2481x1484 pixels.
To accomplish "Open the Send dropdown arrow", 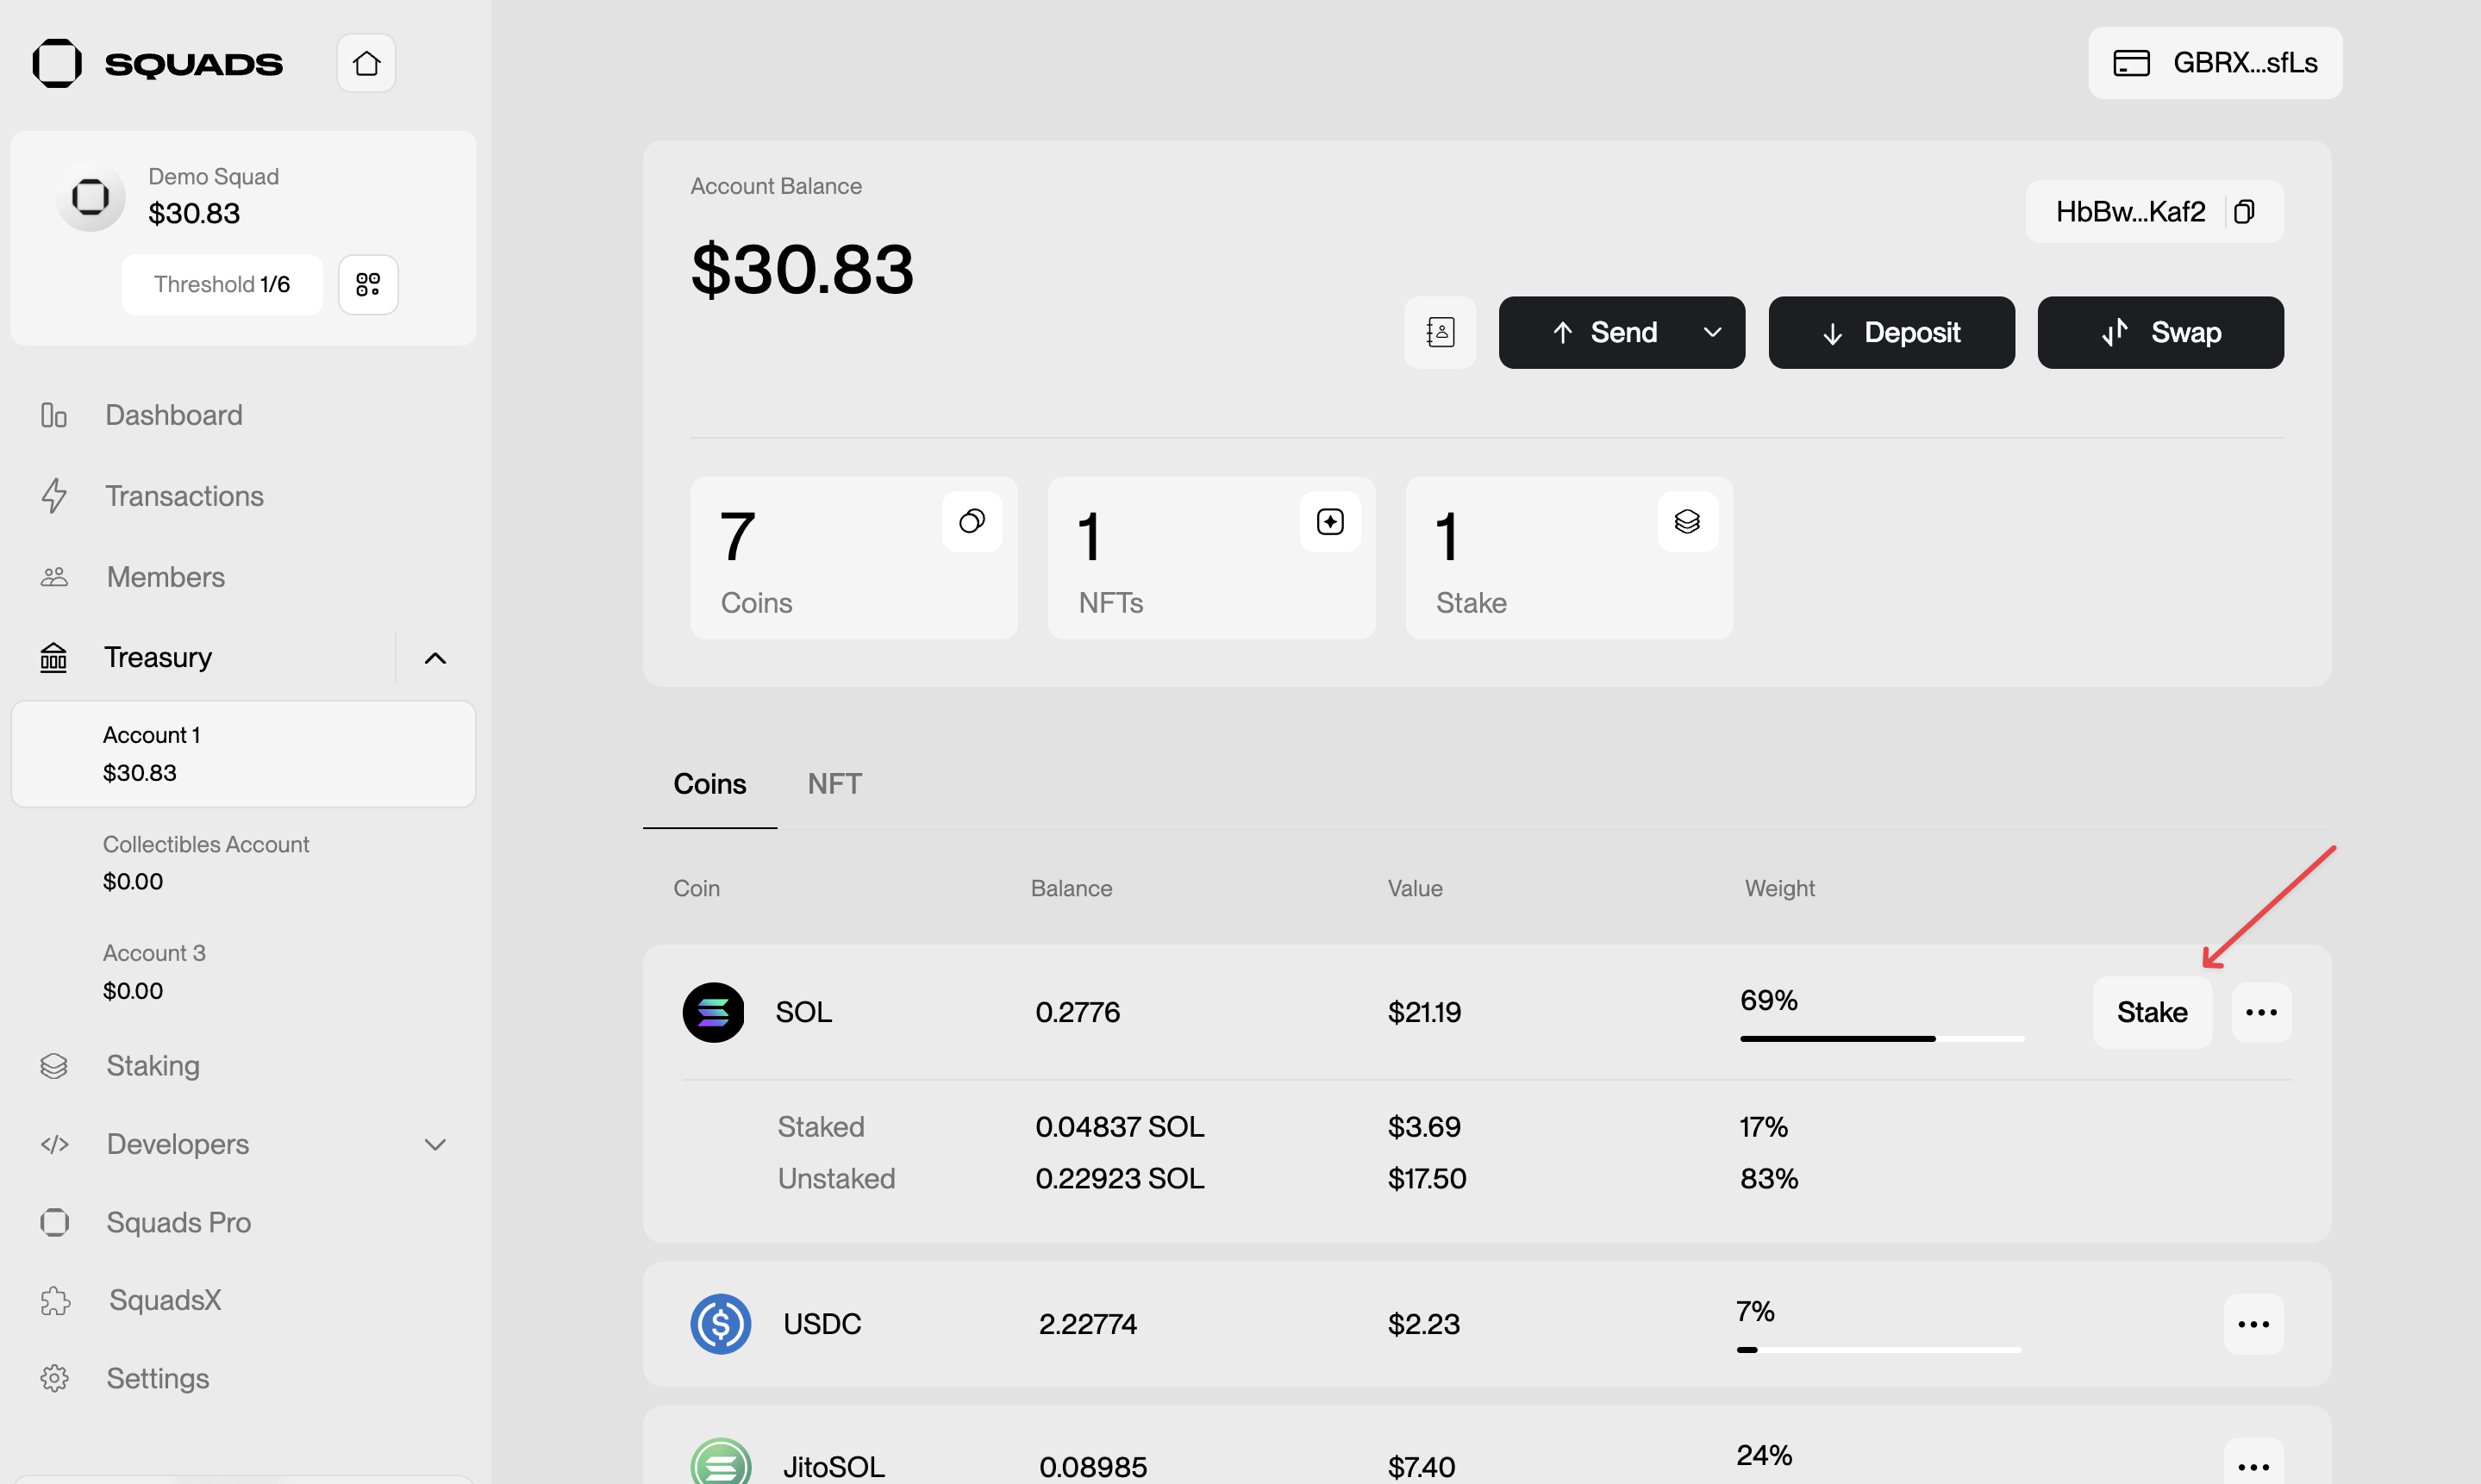I will click(x=1712, y=332).
